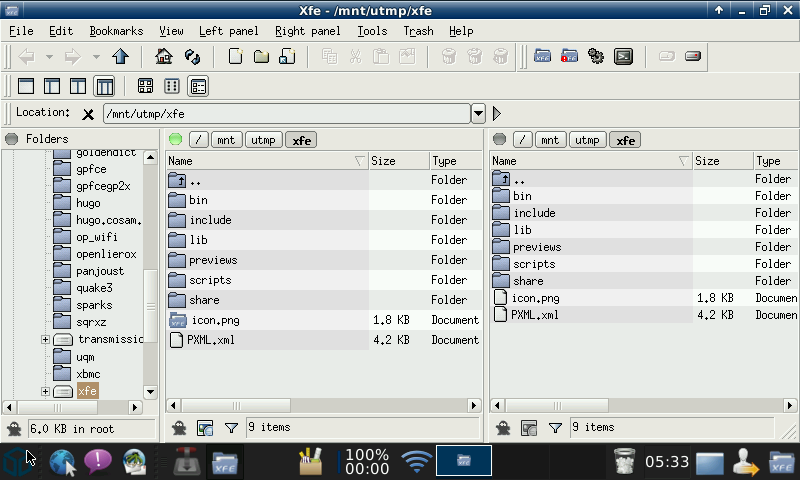Screen dimensions: 800x480
Task: Select the quake3 folder in tree
Action: 94,288
